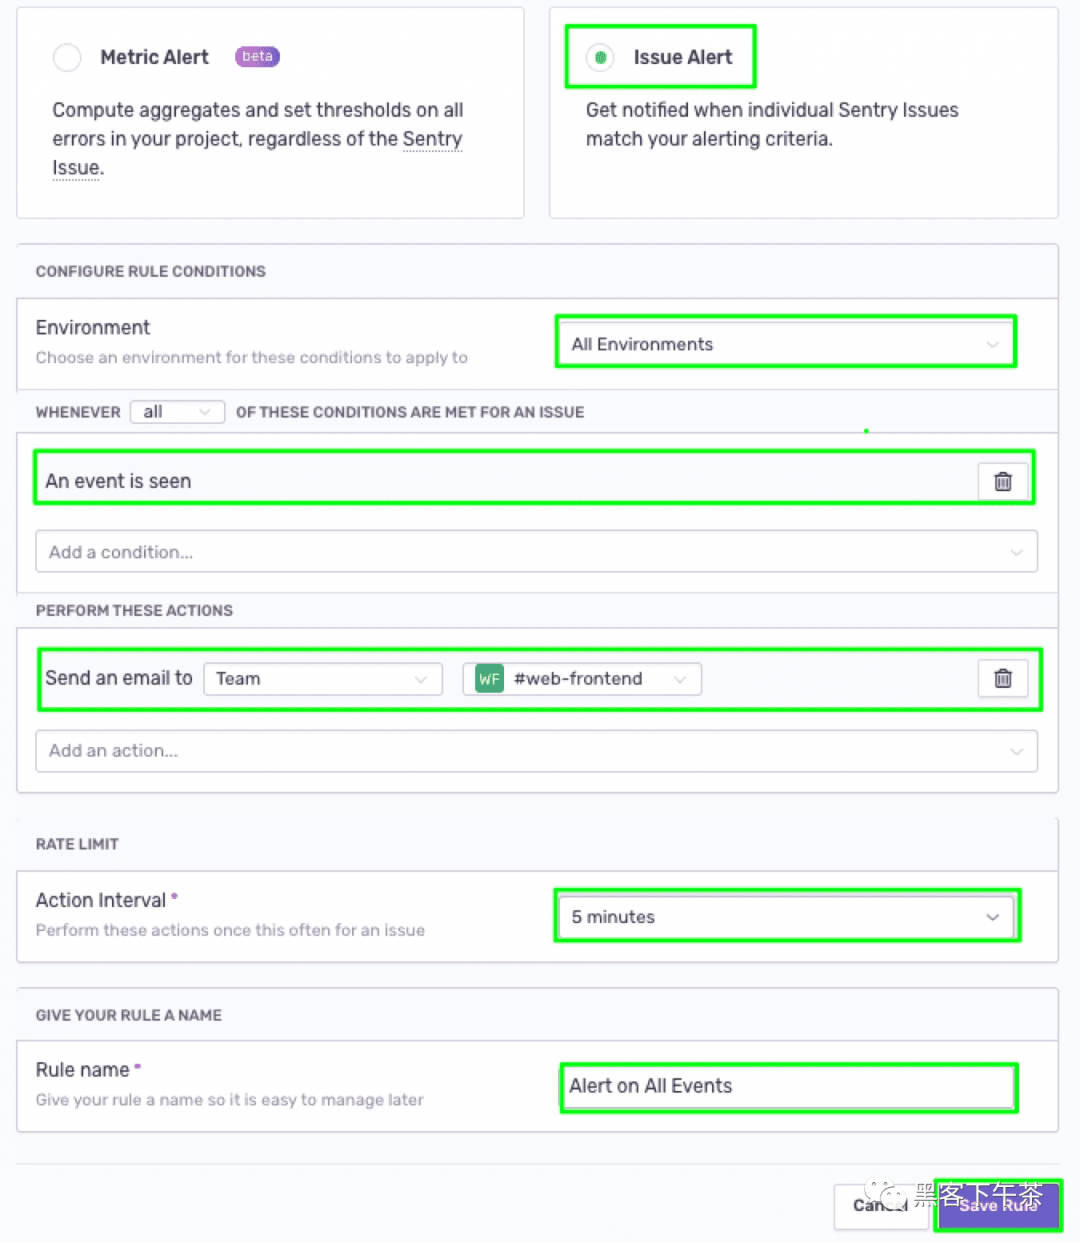Click the Cancel button
This screenshot has height=1243, width=1080.
pos(881,1206)
